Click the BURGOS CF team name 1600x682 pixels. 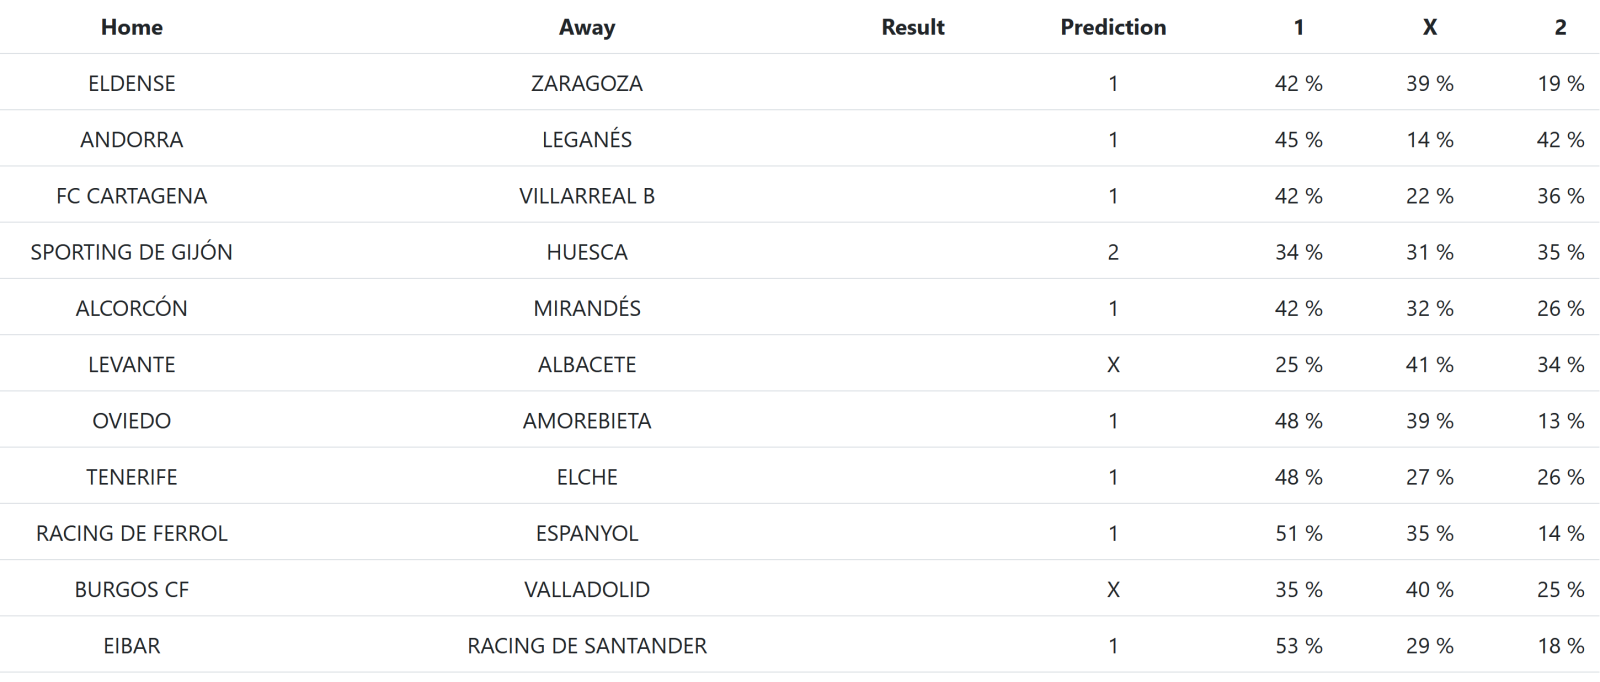point(131,590)
